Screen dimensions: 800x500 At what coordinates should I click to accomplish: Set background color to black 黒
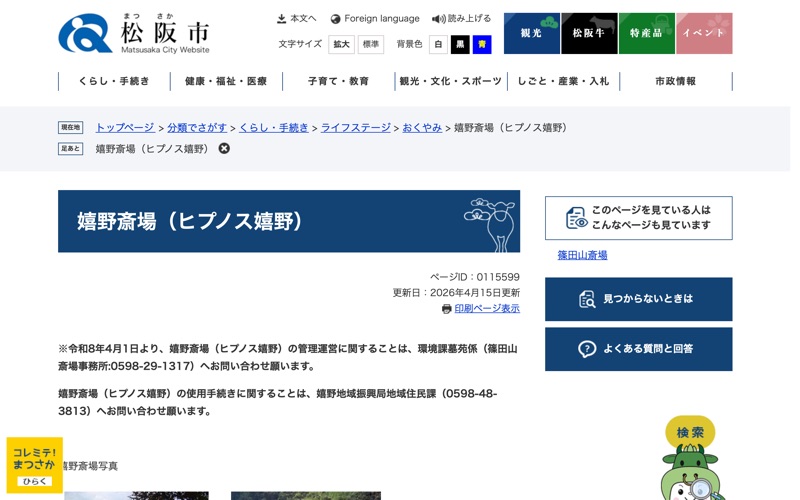(x=460, y=44)
